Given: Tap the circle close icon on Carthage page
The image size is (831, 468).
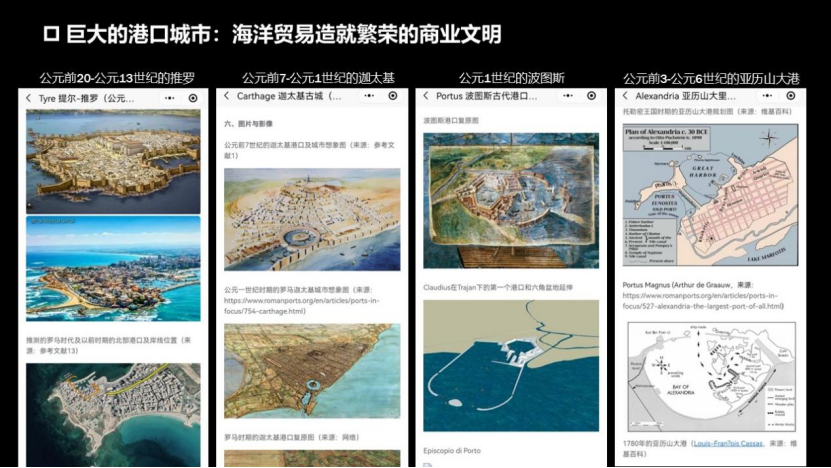Looking at the screenshot, I should (393, 96).
